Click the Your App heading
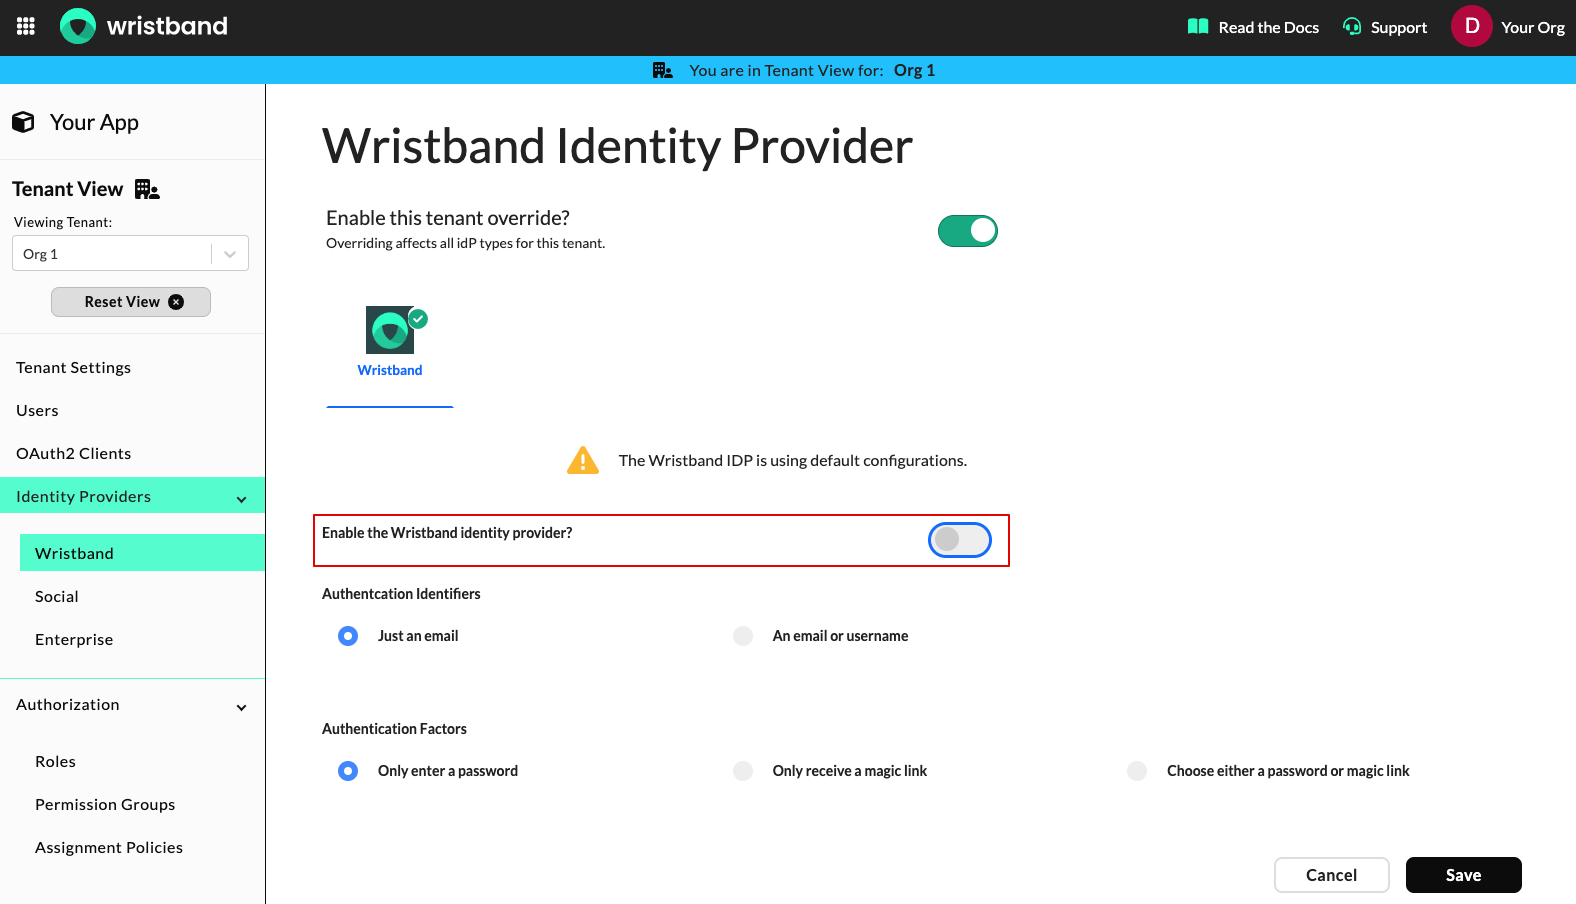The width and height of the screenshot is (1576, 904). [x=94, y=122]
